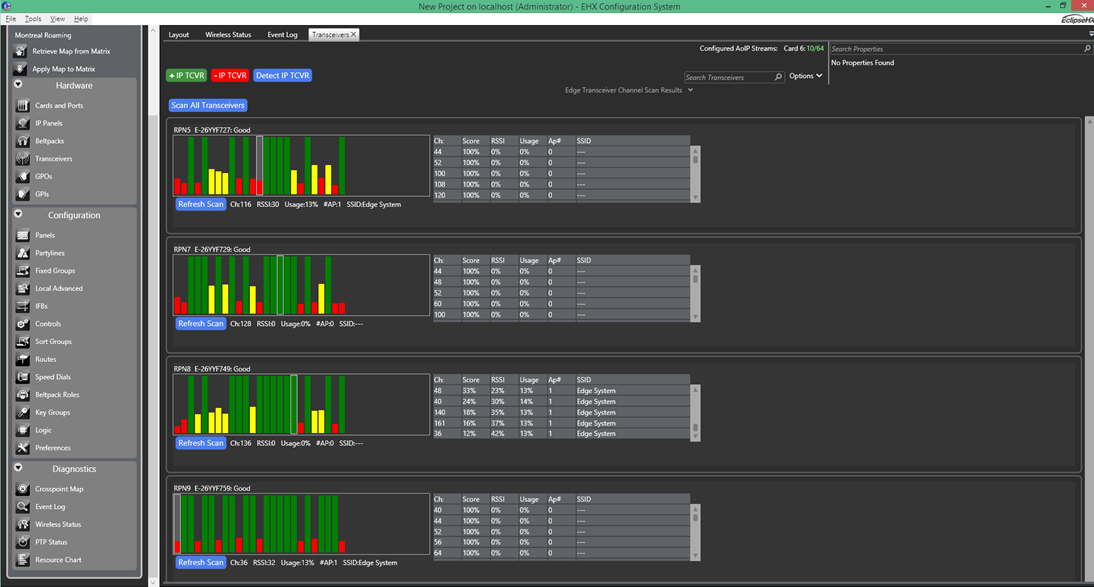Open the Tools menu
This screenshot has width=1094, height=587.
(33, 19)
